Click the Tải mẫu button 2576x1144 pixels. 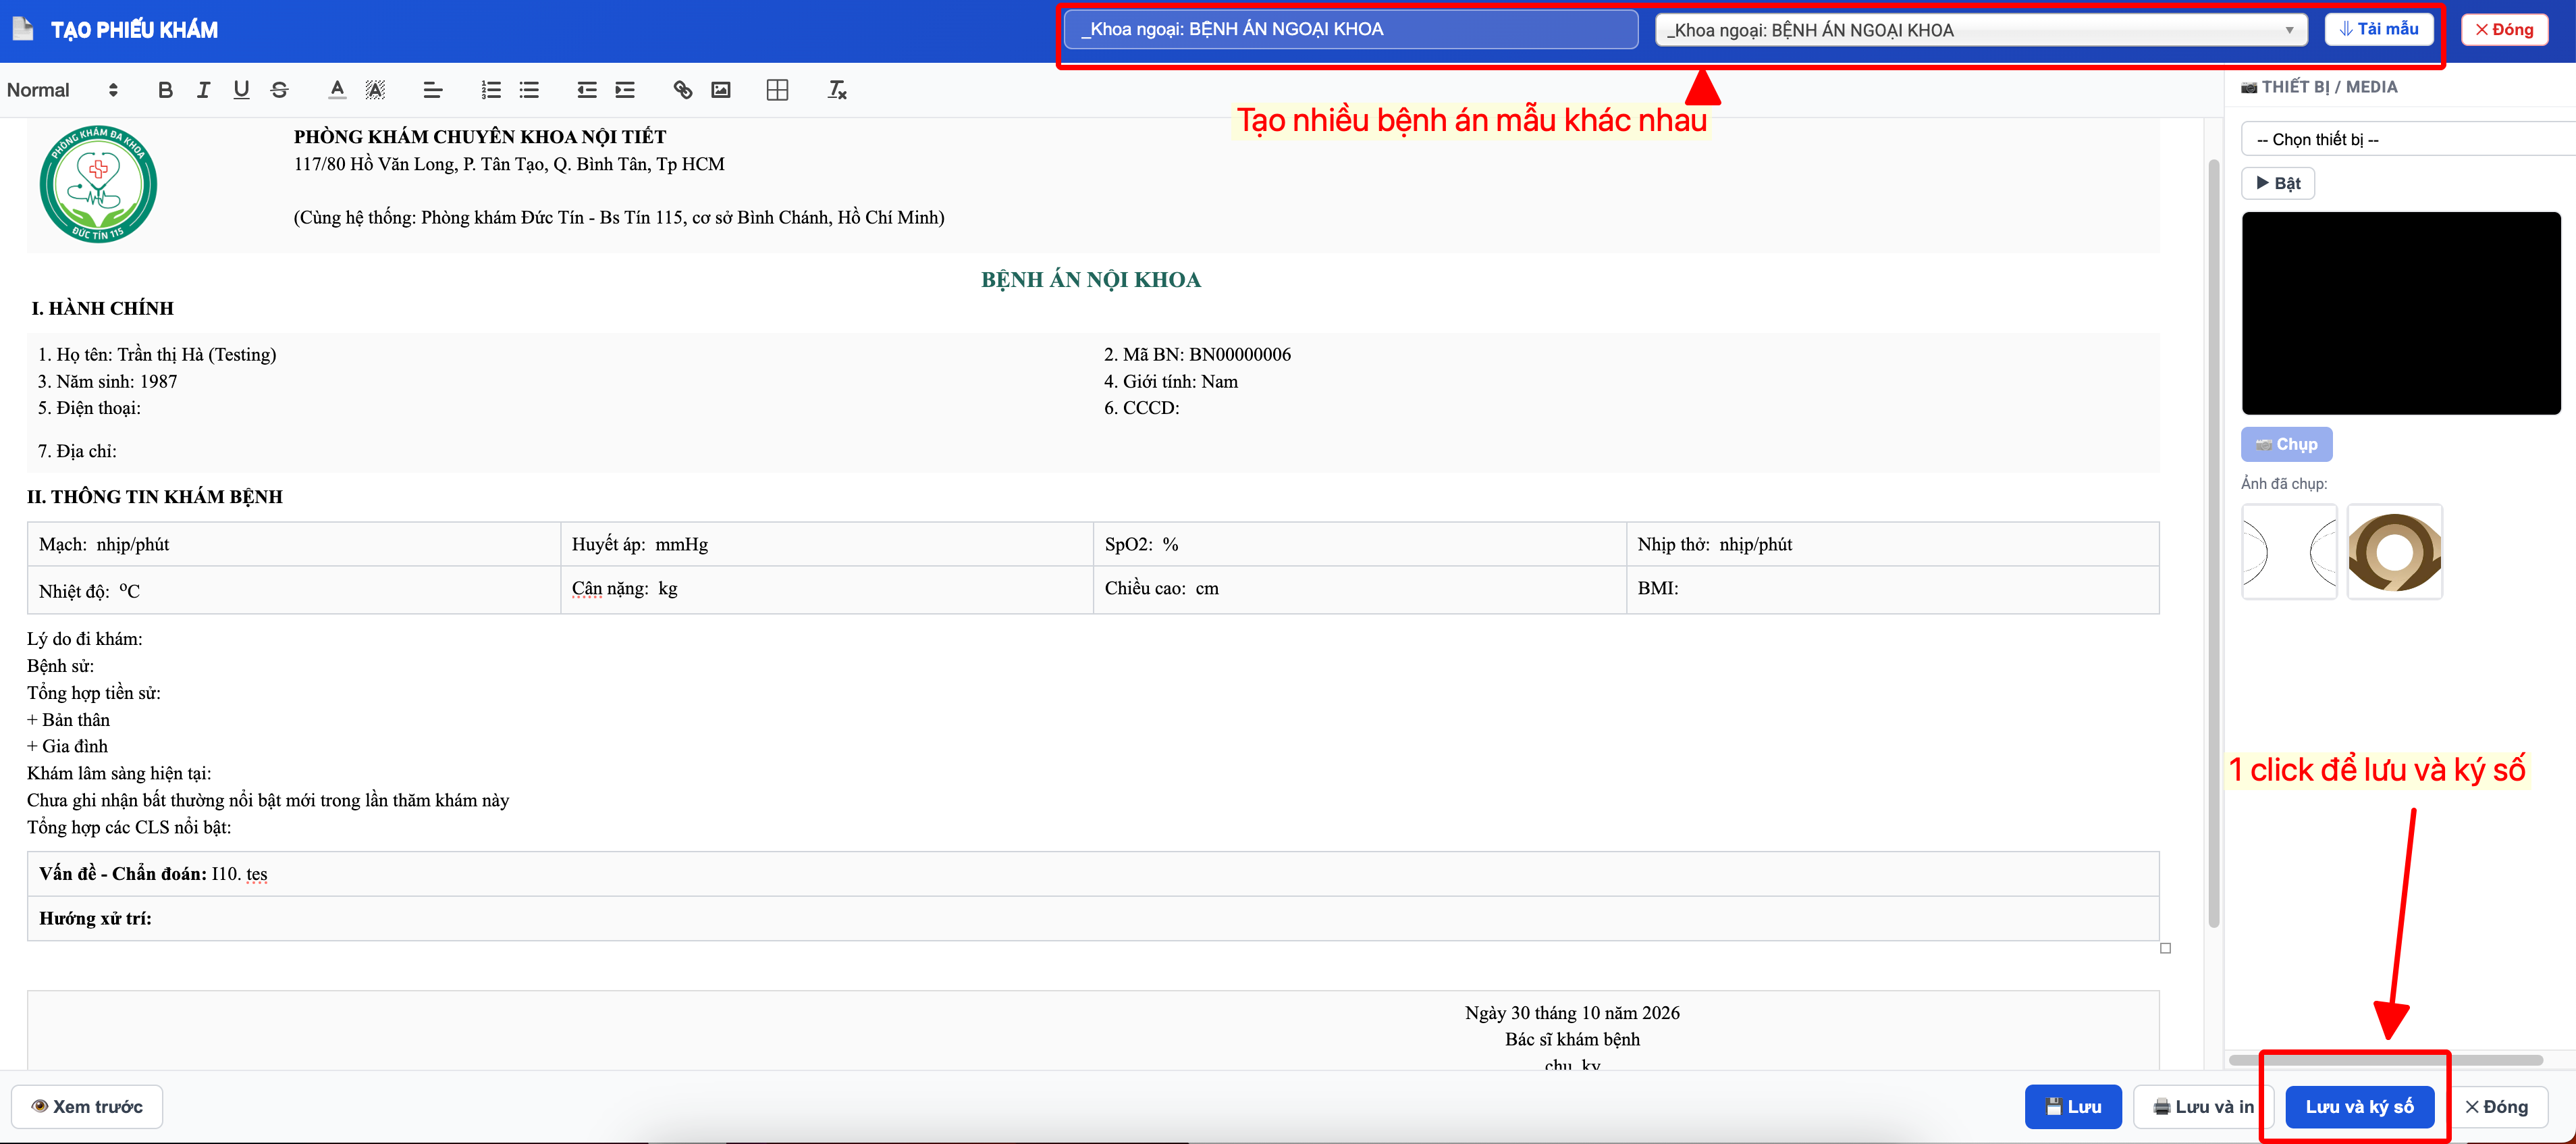click(2379, 29)
